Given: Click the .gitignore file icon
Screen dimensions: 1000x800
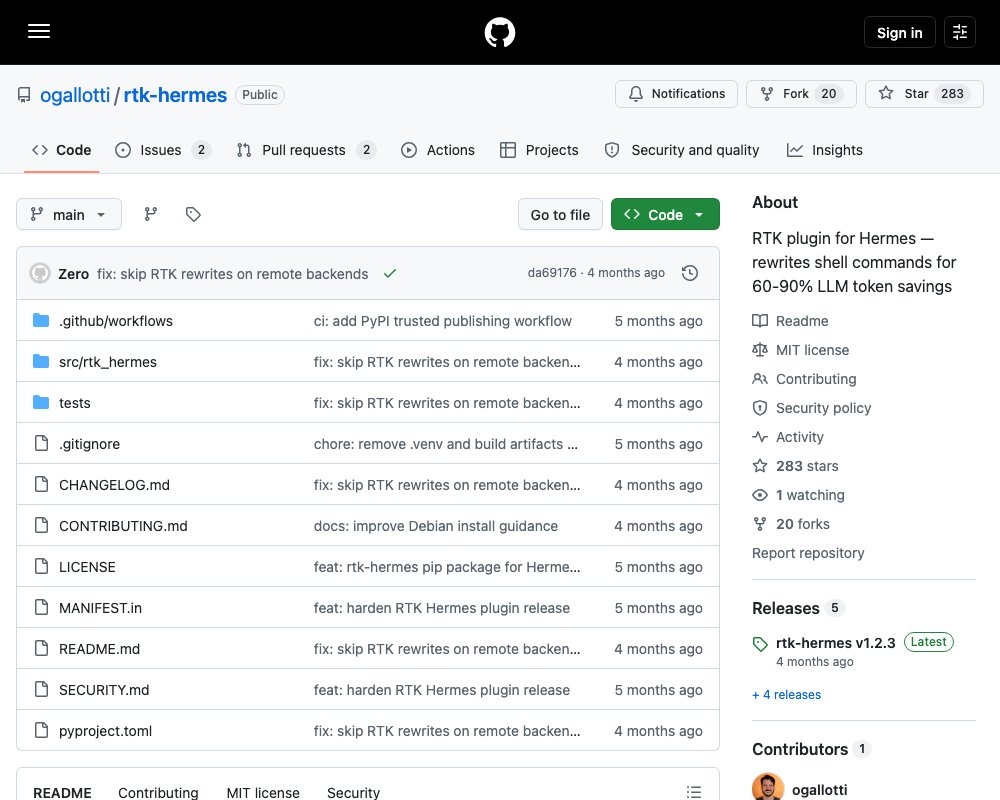Looking at the screenshot, I should click(x=41, y=443).
